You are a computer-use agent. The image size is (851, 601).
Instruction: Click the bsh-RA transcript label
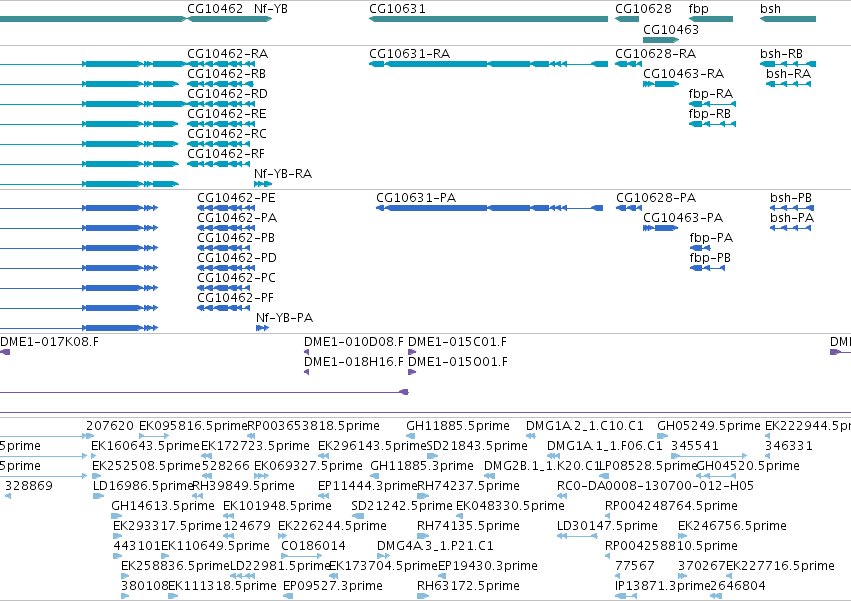click(789, 74)
